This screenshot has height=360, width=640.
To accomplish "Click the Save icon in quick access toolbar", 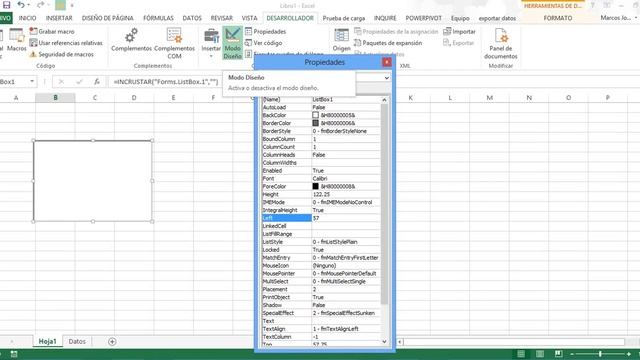I will [x=6, y=5].
